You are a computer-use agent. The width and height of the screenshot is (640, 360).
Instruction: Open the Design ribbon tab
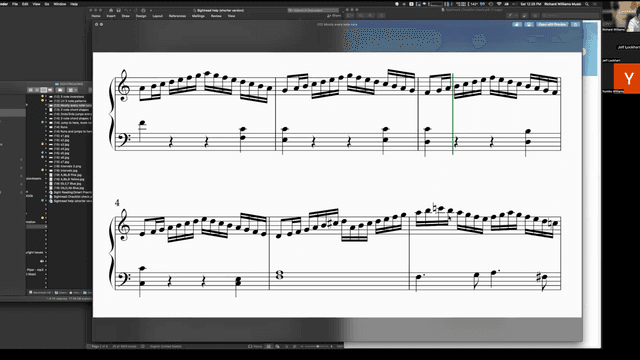141,16
